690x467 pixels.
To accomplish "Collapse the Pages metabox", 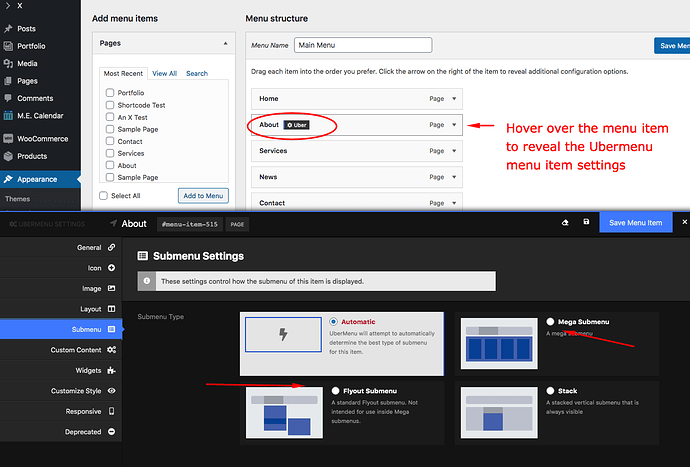I will click(x=225, y=43).
